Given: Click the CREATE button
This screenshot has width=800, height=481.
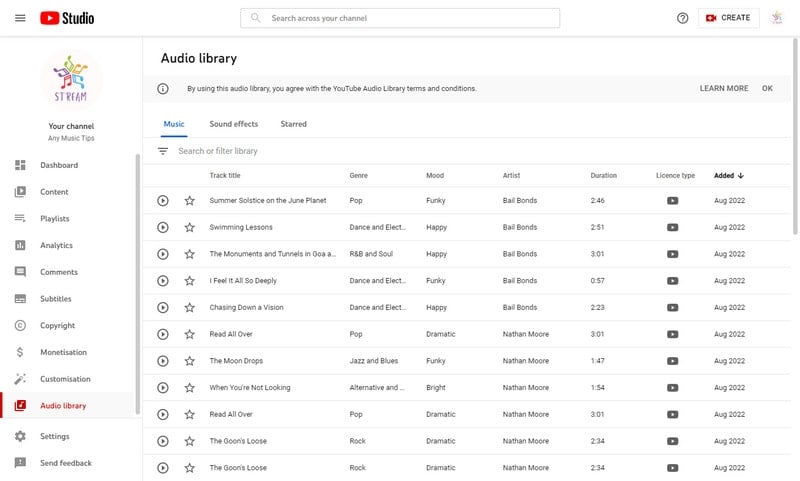Looking at the screenshot, I should click(x=728, y=18).
